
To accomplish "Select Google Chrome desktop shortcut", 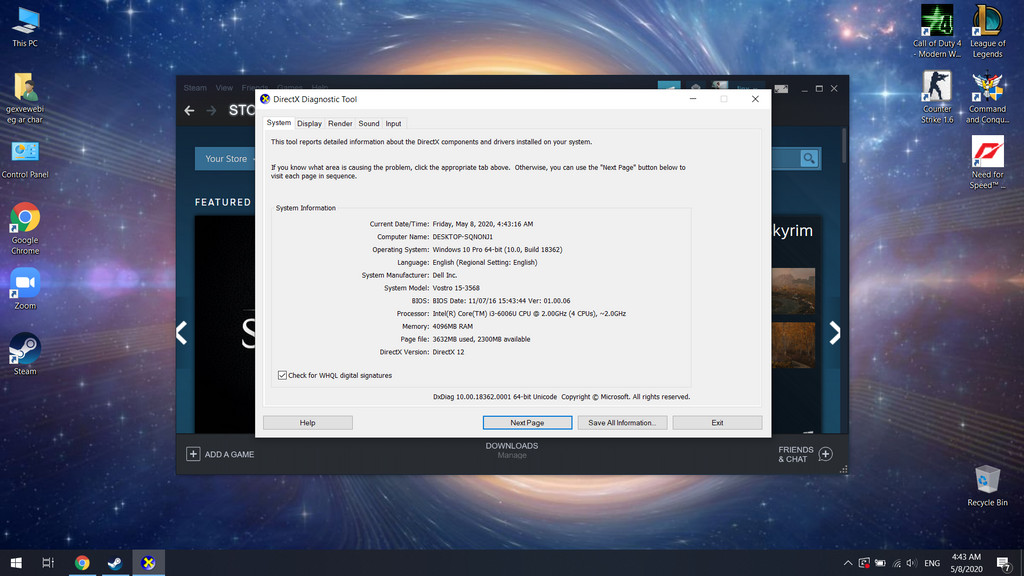I will (x=25, y=229).
